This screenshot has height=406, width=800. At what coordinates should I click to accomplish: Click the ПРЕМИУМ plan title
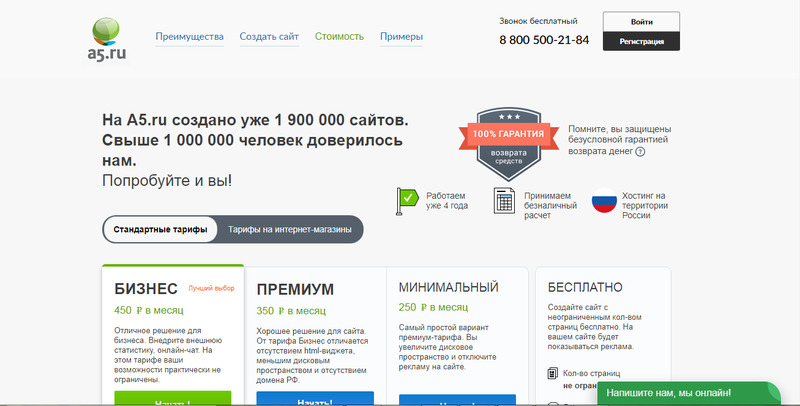[x=295, y=289]
